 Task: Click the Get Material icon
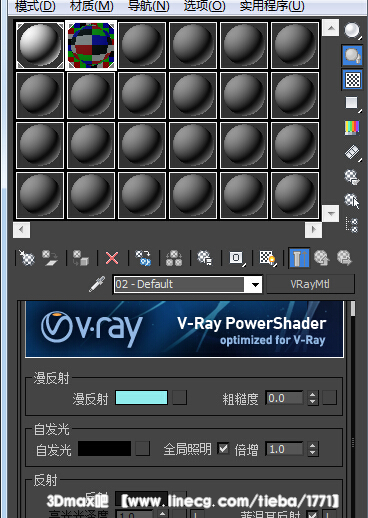tap(27, 258)
